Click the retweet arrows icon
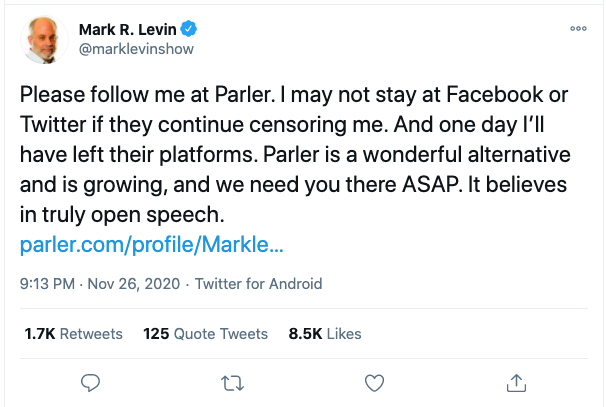The height and width of the screenshot is (407, 606). pos(232,382)
